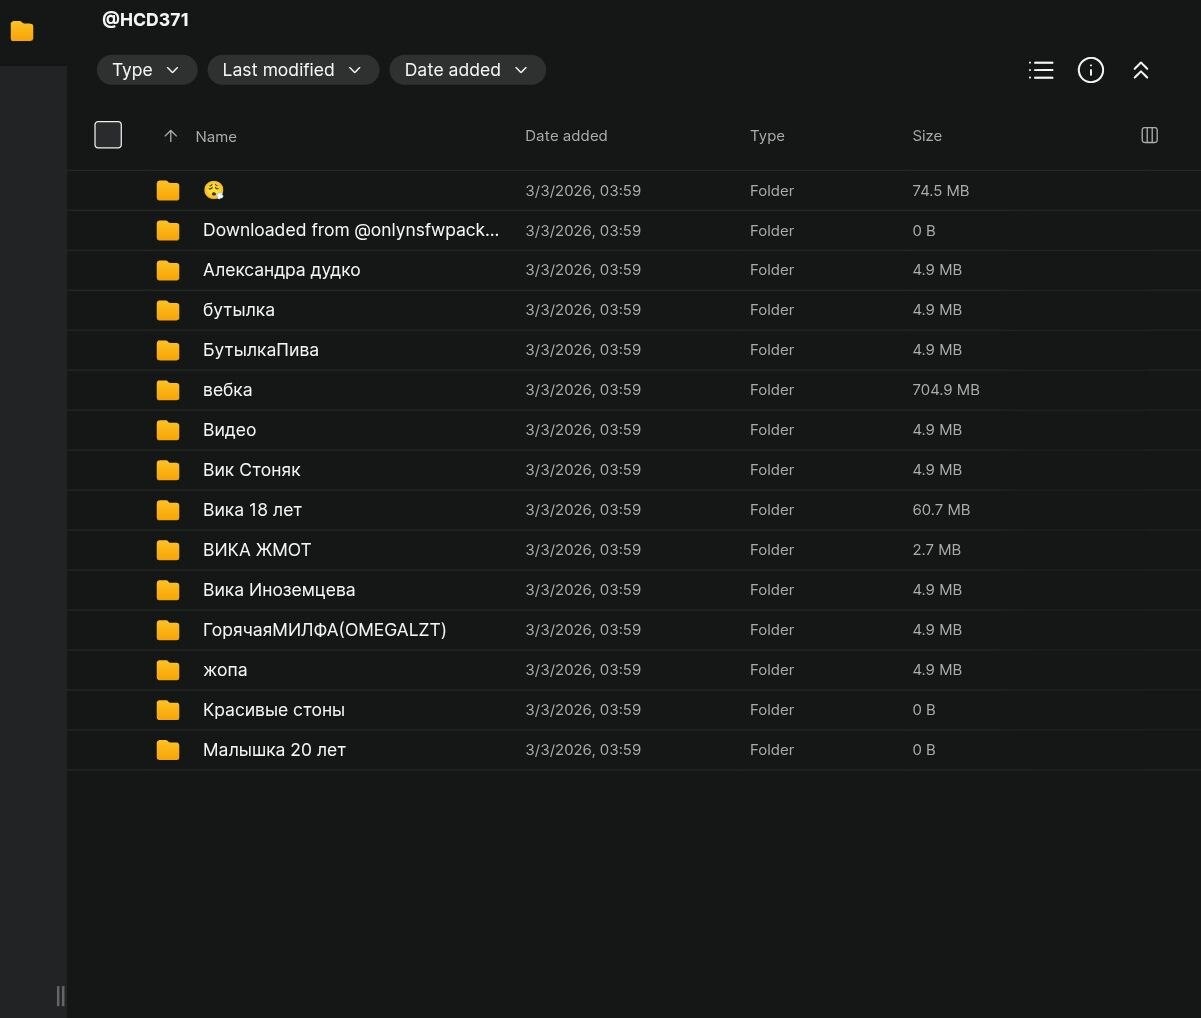Sort by the Type column header

pos(767,136)
